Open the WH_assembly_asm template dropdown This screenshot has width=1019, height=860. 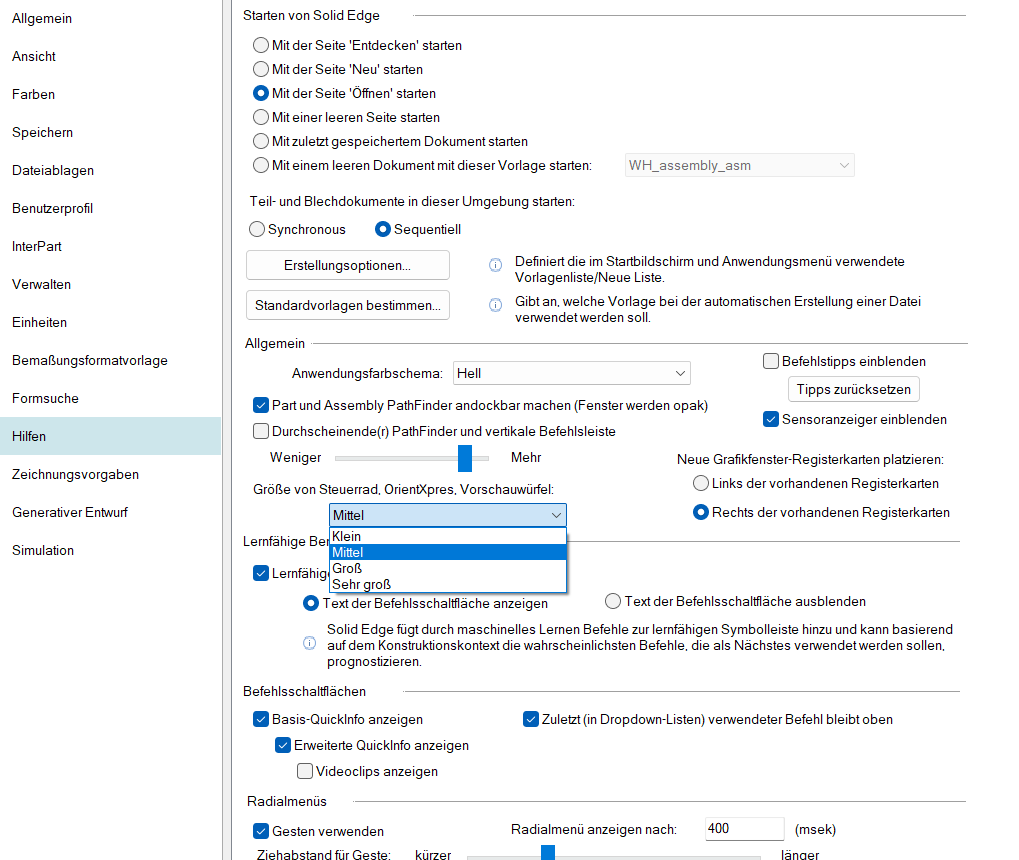pos(740,165)
